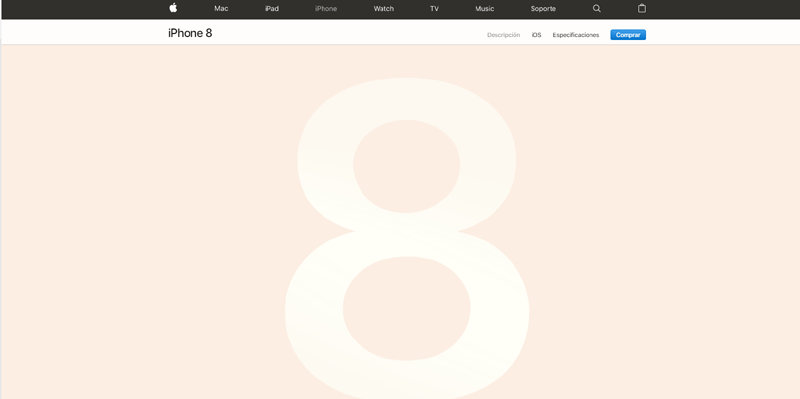The height and width of the screenshot is (399, 800).
Task: Open the search magnifier icon
Action: 596,9
